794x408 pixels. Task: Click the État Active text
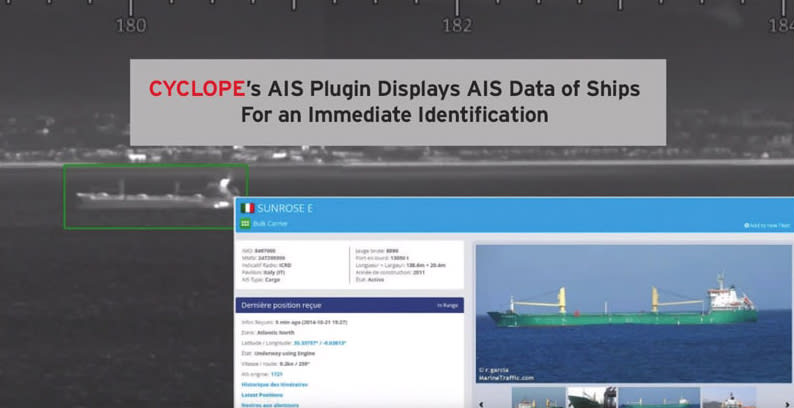pos(370,279)
